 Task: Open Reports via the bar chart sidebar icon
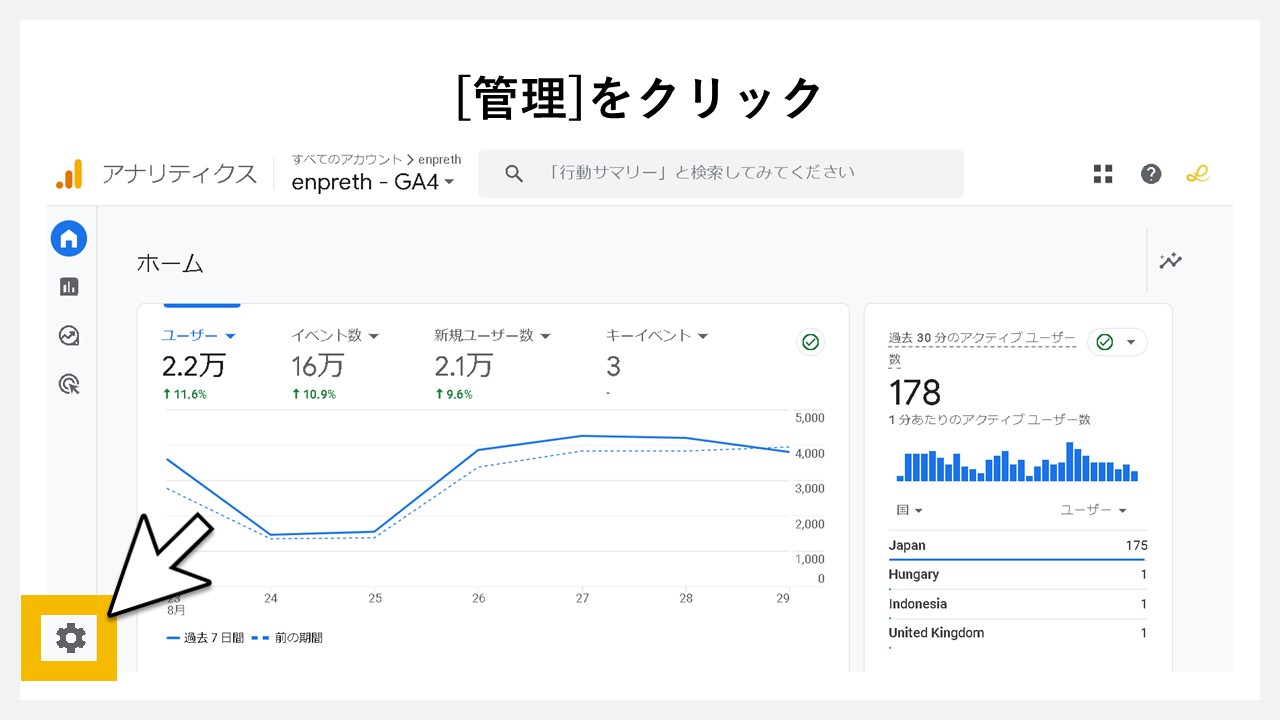pos(68,286)
